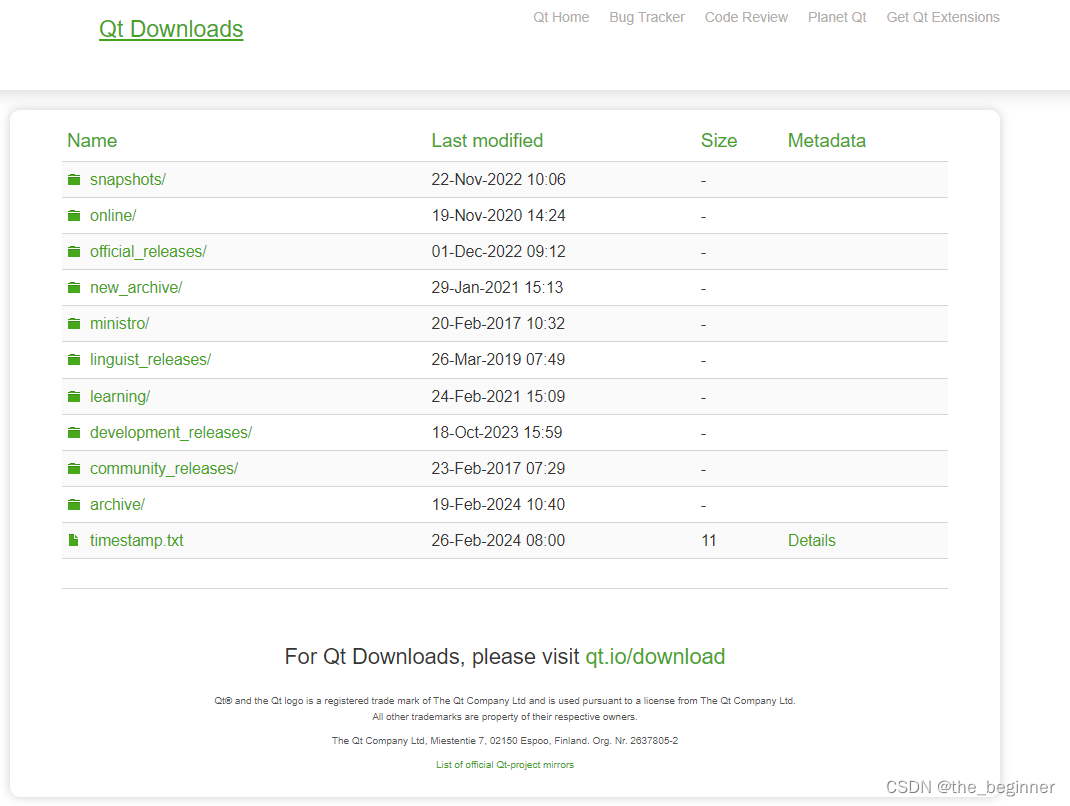Open Bug Tracker in top navigation
The height and width of the screenshot is (806, 1070).
tap(647, 18)
